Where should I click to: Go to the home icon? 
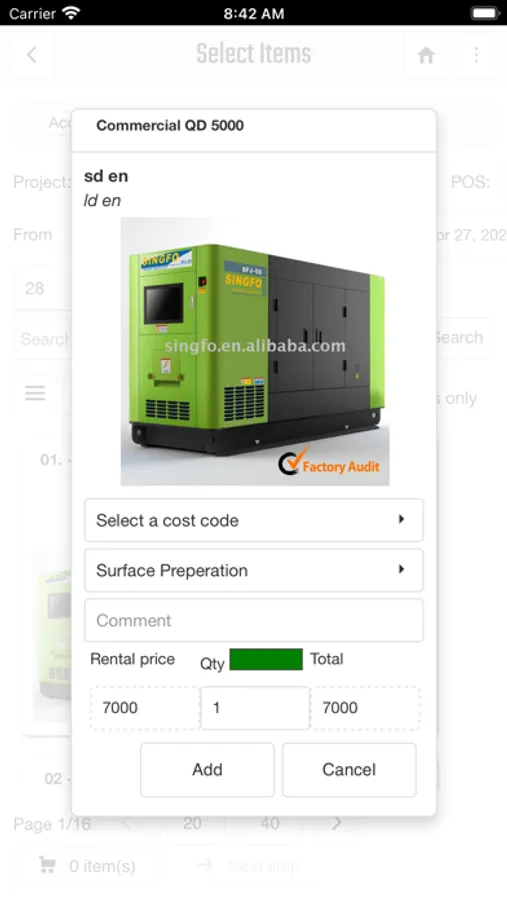click(426, 55)
